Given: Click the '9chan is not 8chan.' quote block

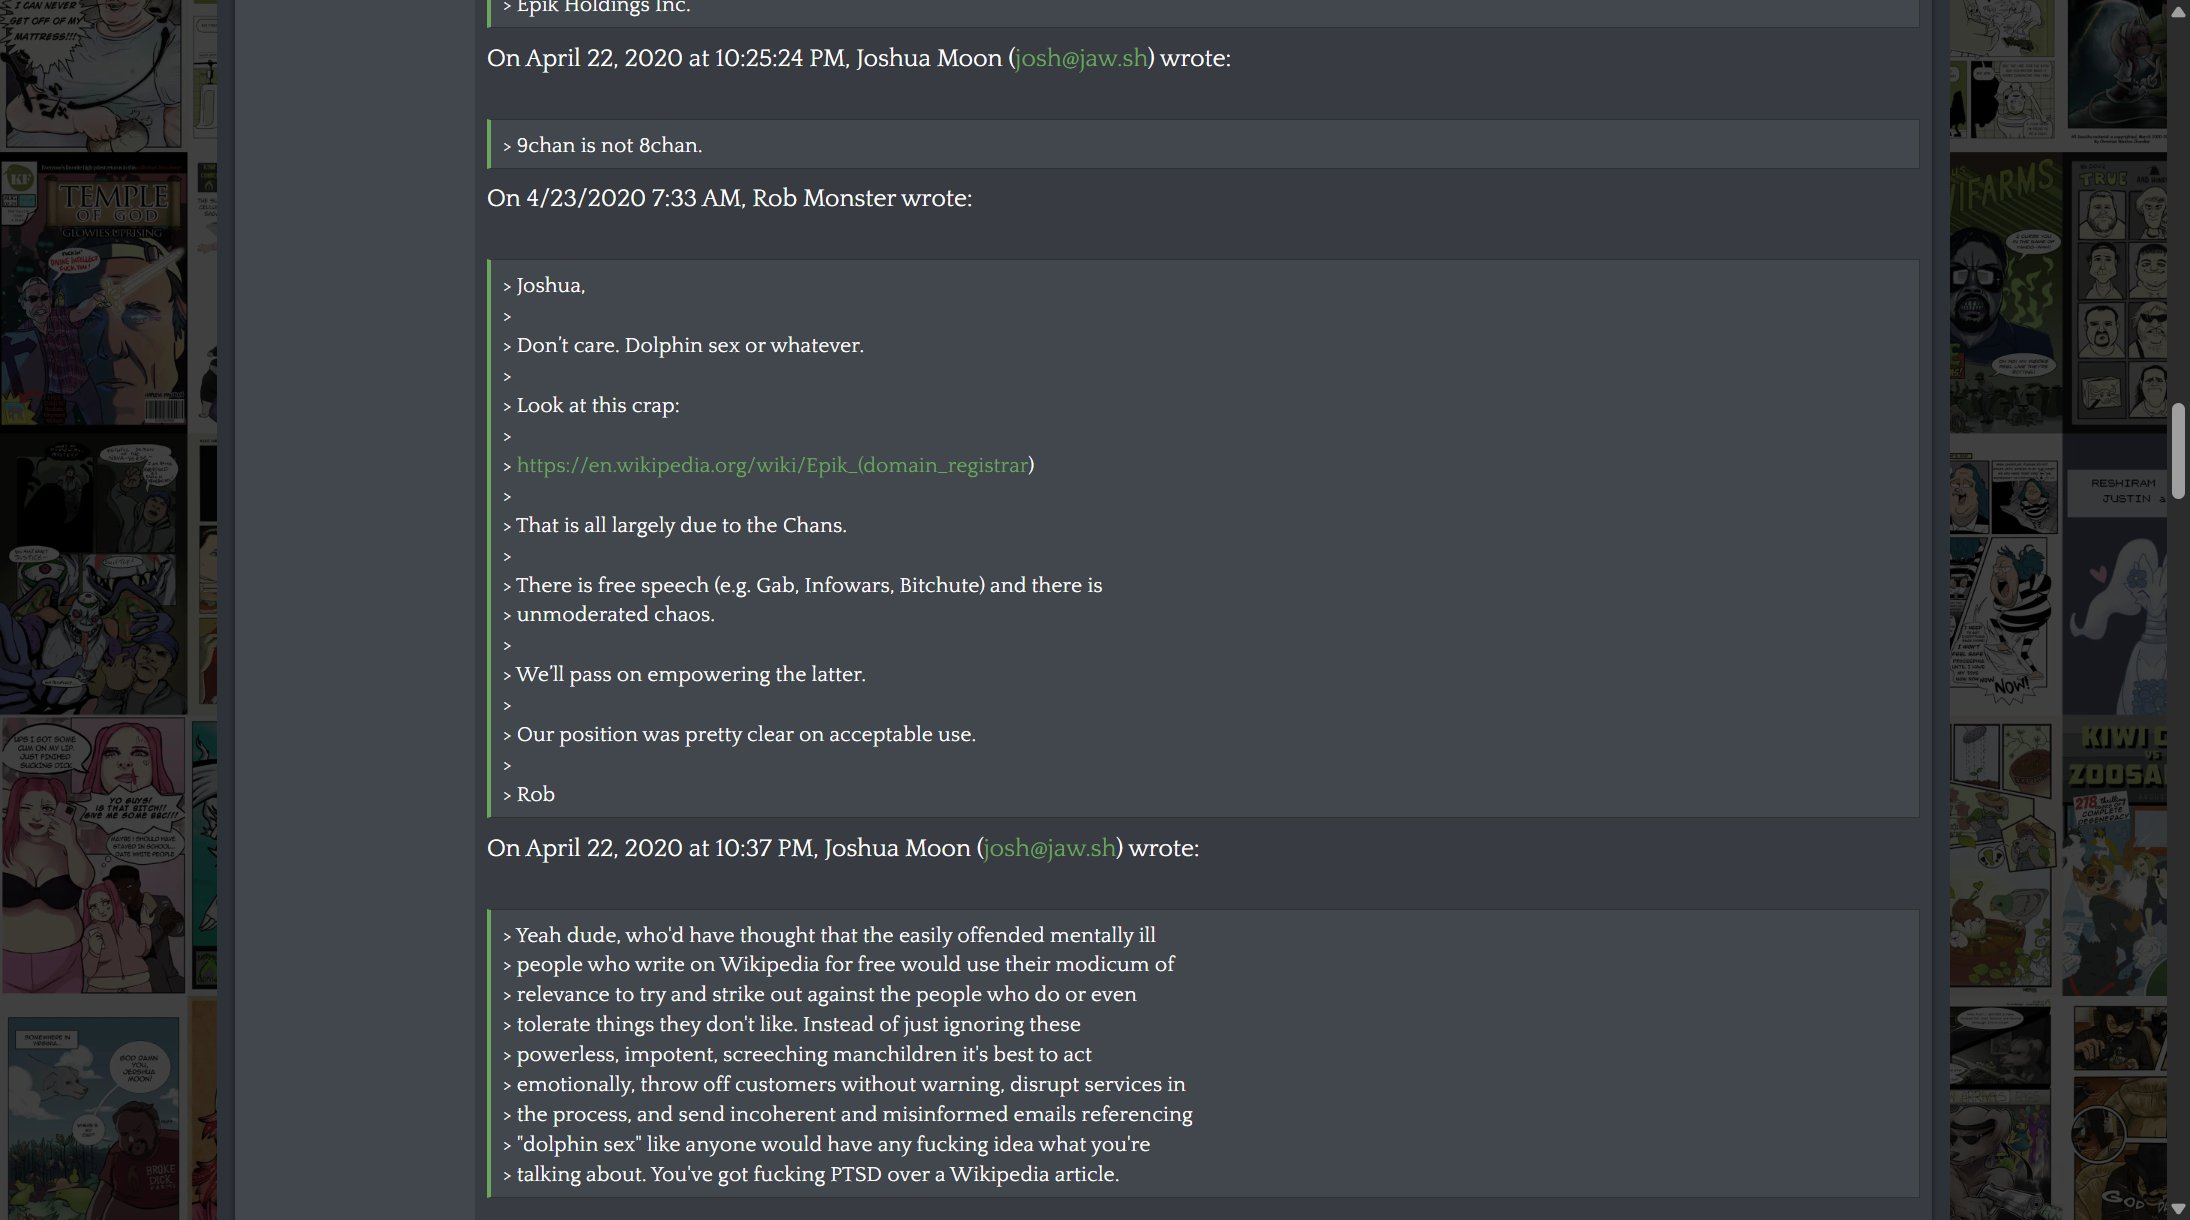Looking at the screenshot, I should pyautogui.click(x=1203, y=145).
